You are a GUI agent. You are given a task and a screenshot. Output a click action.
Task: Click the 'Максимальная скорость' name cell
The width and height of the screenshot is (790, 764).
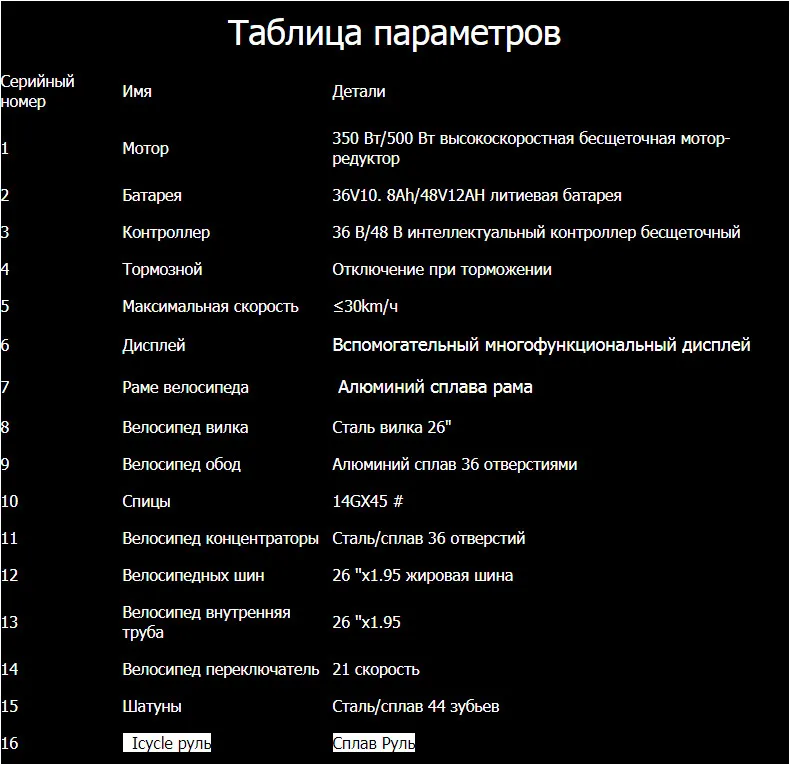[x=211, y=306]
